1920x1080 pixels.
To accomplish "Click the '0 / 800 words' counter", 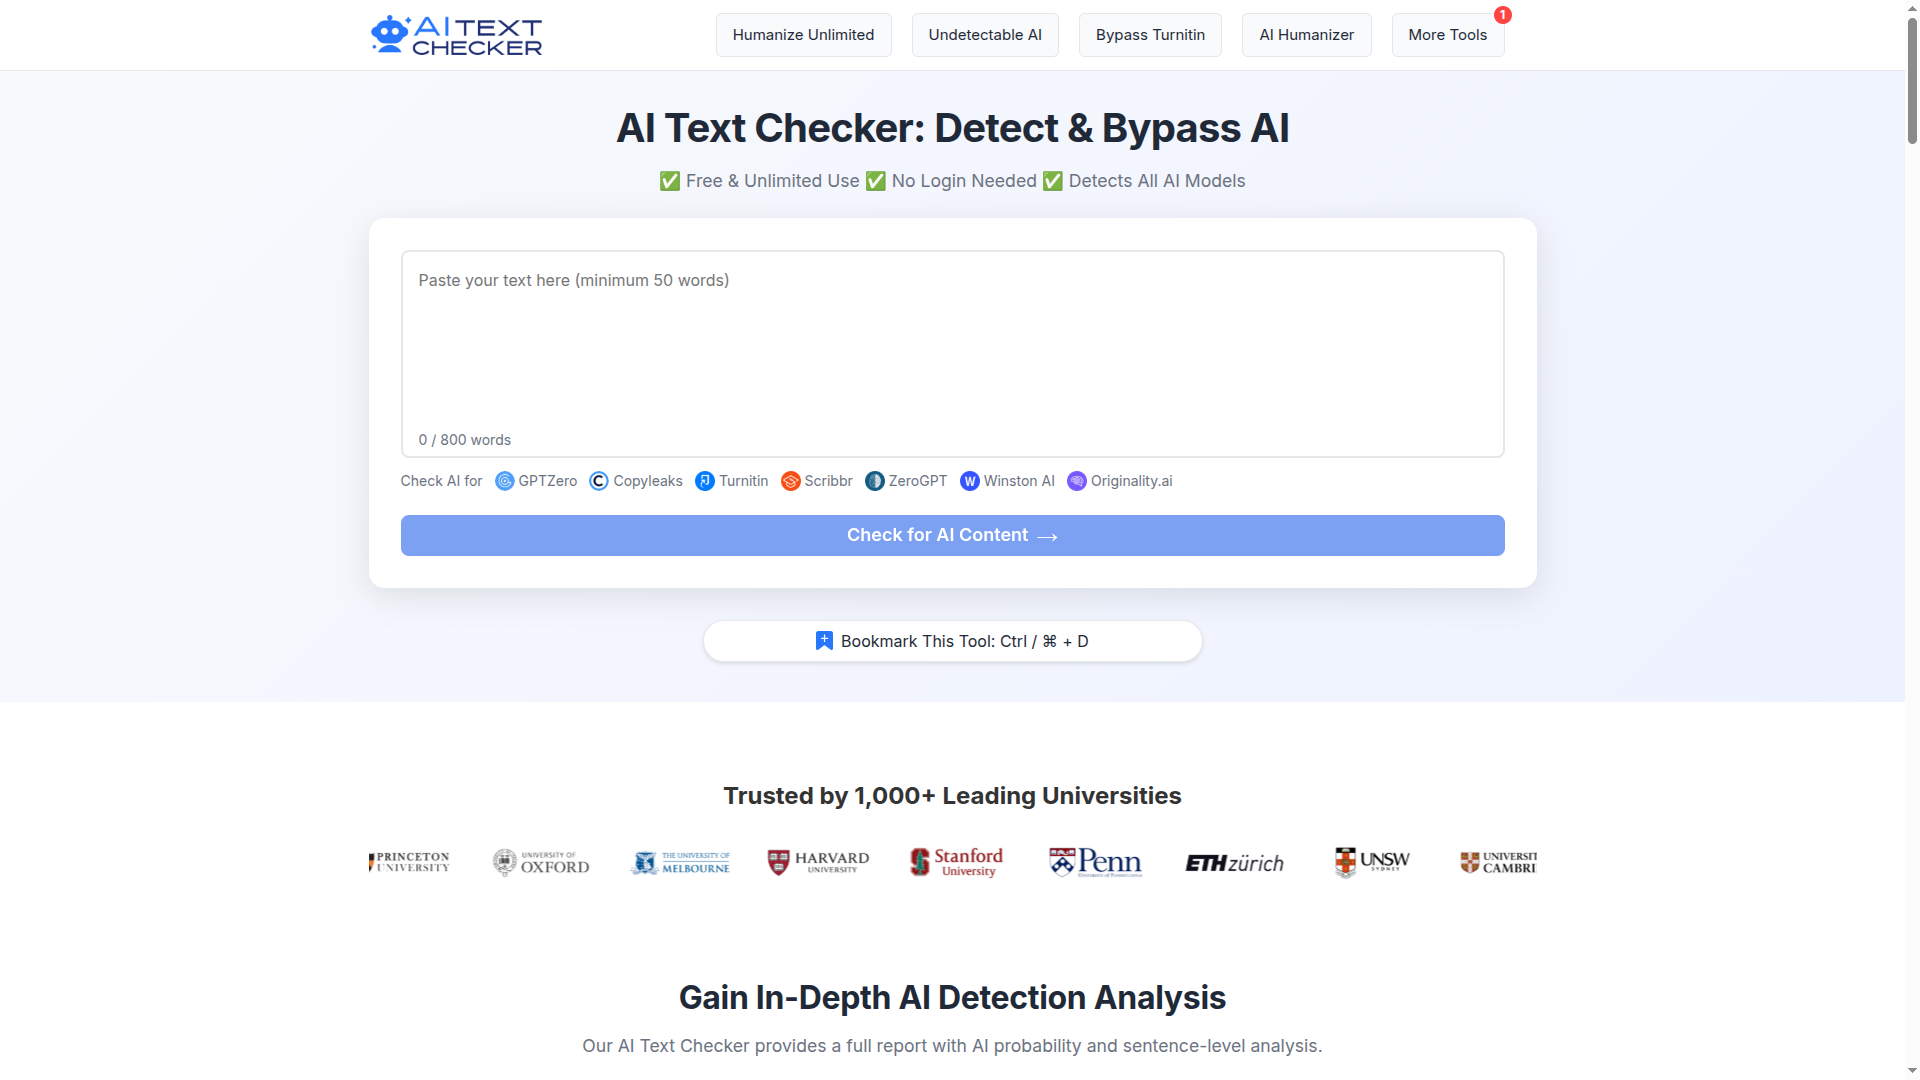I will (464, 440).
